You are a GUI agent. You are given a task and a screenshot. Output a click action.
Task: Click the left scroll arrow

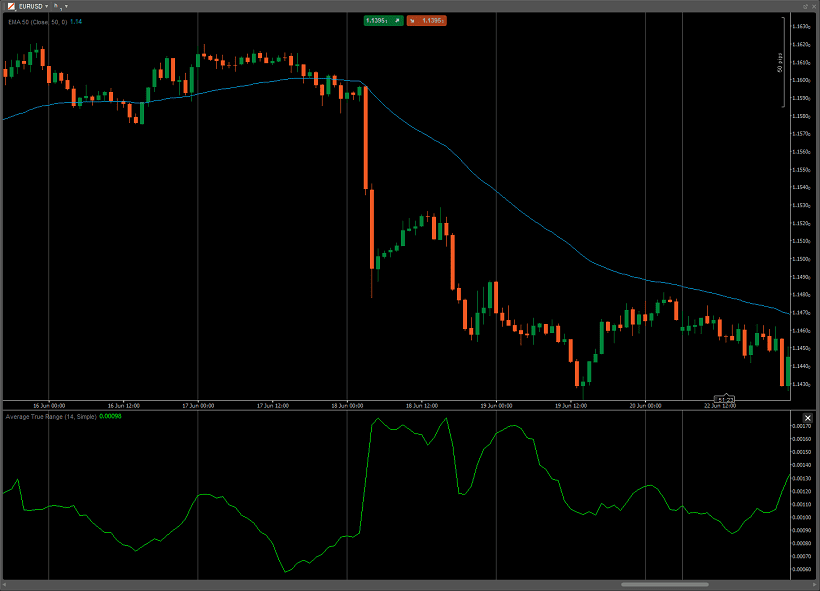coord(5,585)
